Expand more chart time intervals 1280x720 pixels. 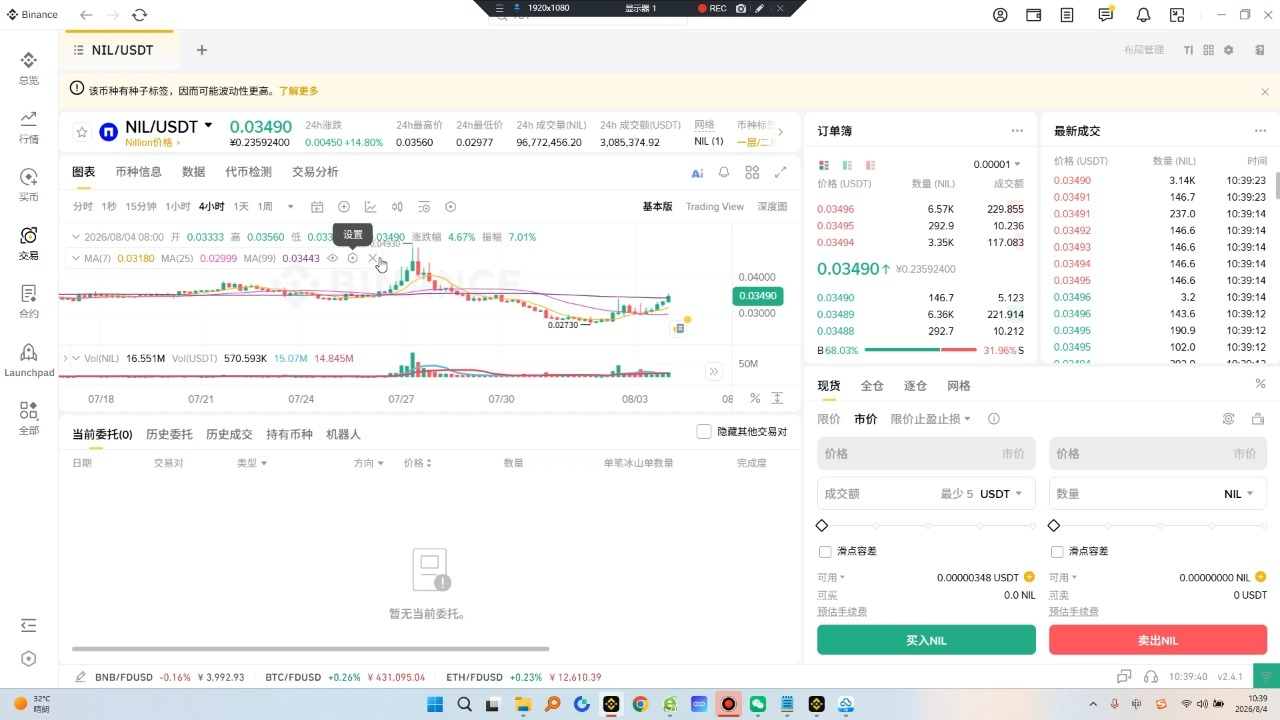291,207
